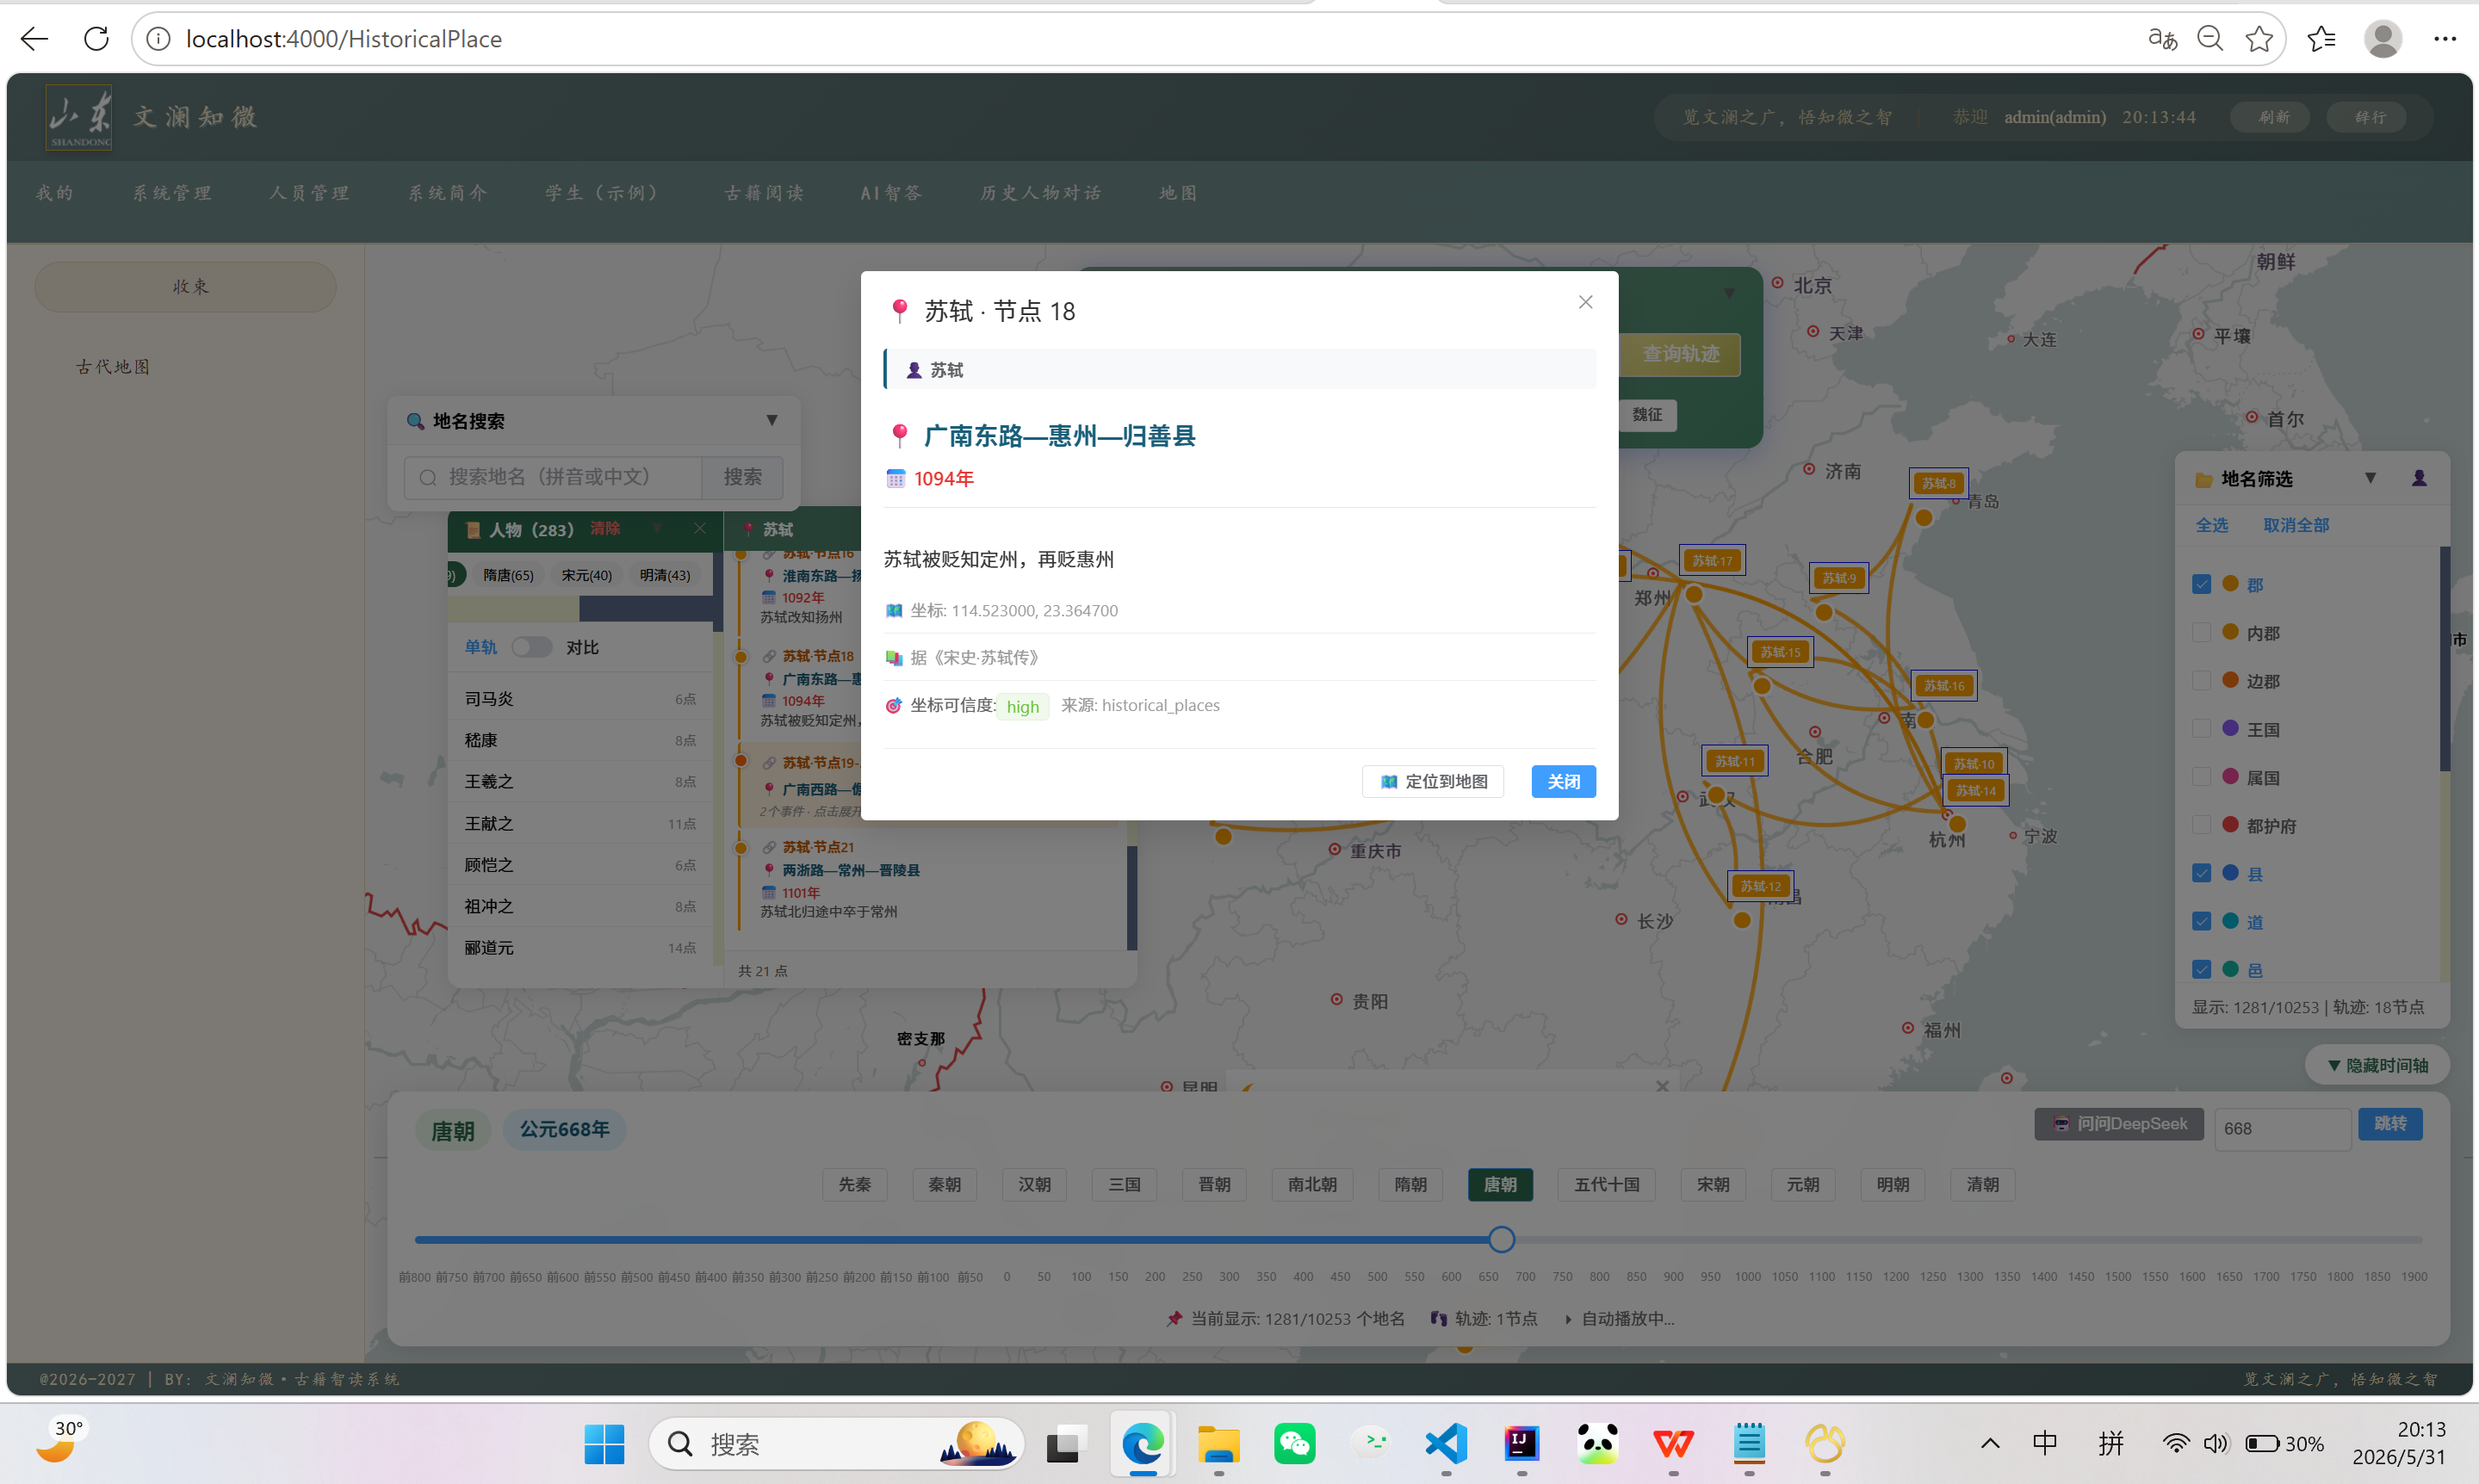The image size is (2479, 1484).
Task: Open browser profile avatar
Action: point(2383,39)
